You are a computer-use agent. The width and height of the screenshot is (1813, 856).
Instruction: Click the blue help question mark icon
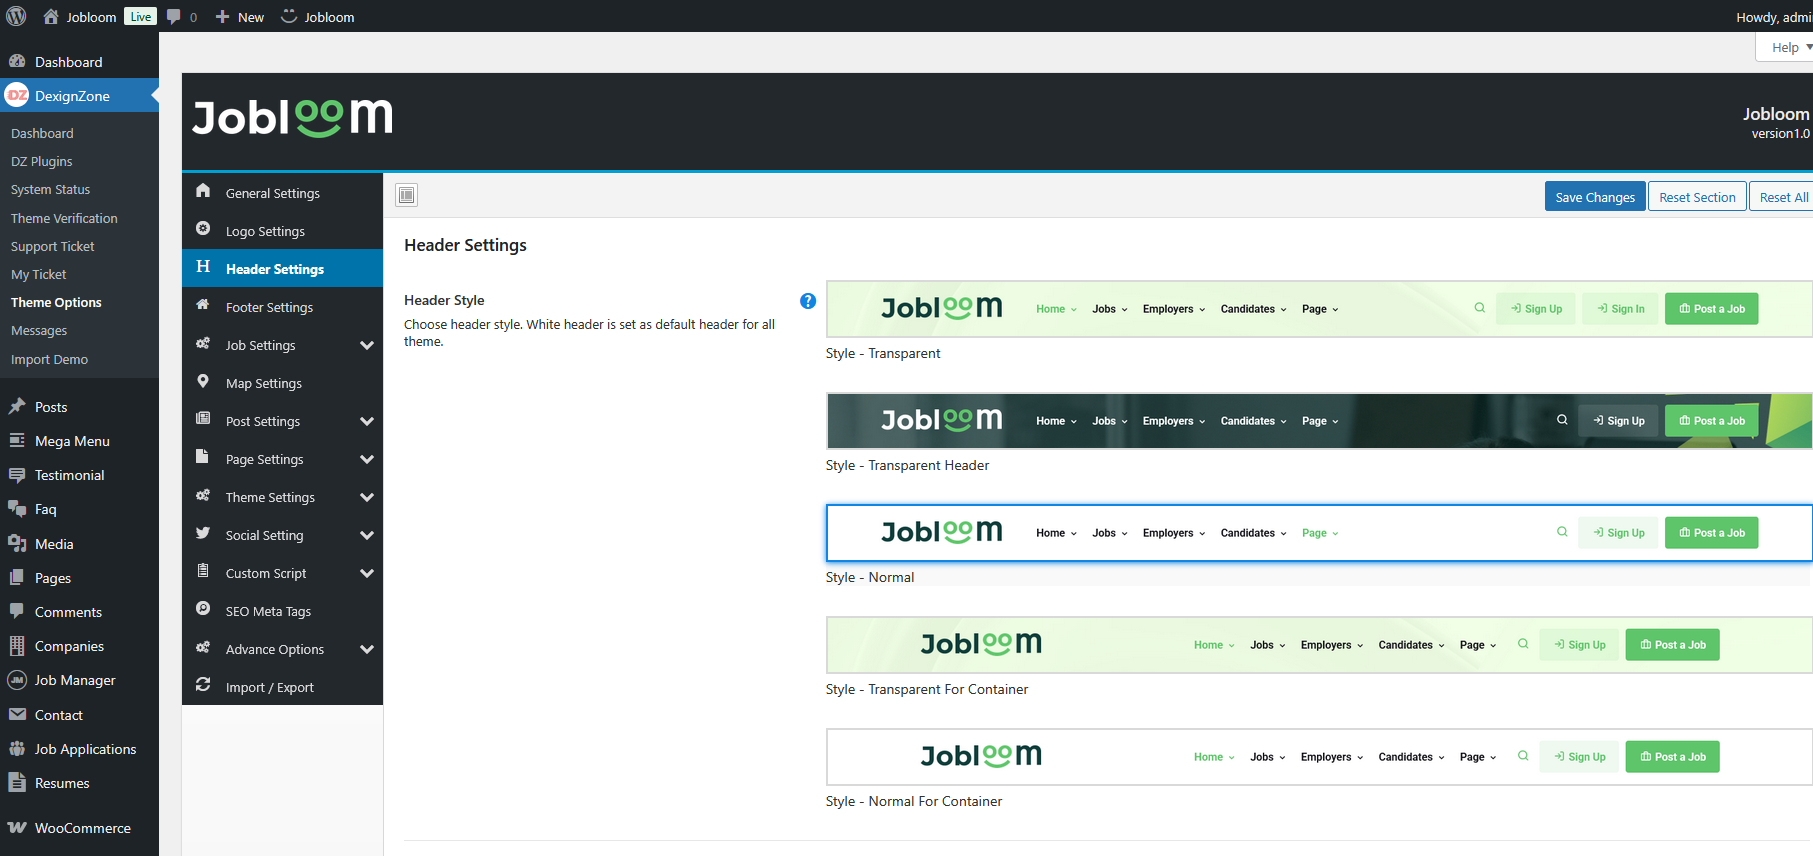coord(808,301)
